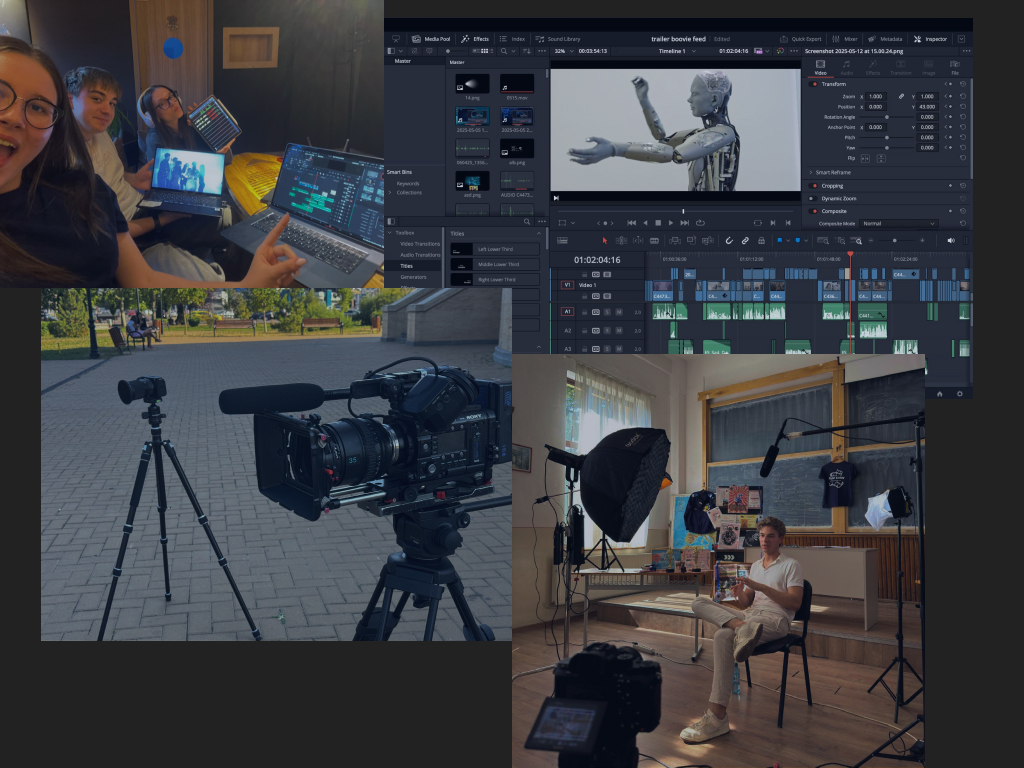This screenshot has height=768, width=1024.
Task: Click the Replace Clip icon
Action: [x=707, y=241]
